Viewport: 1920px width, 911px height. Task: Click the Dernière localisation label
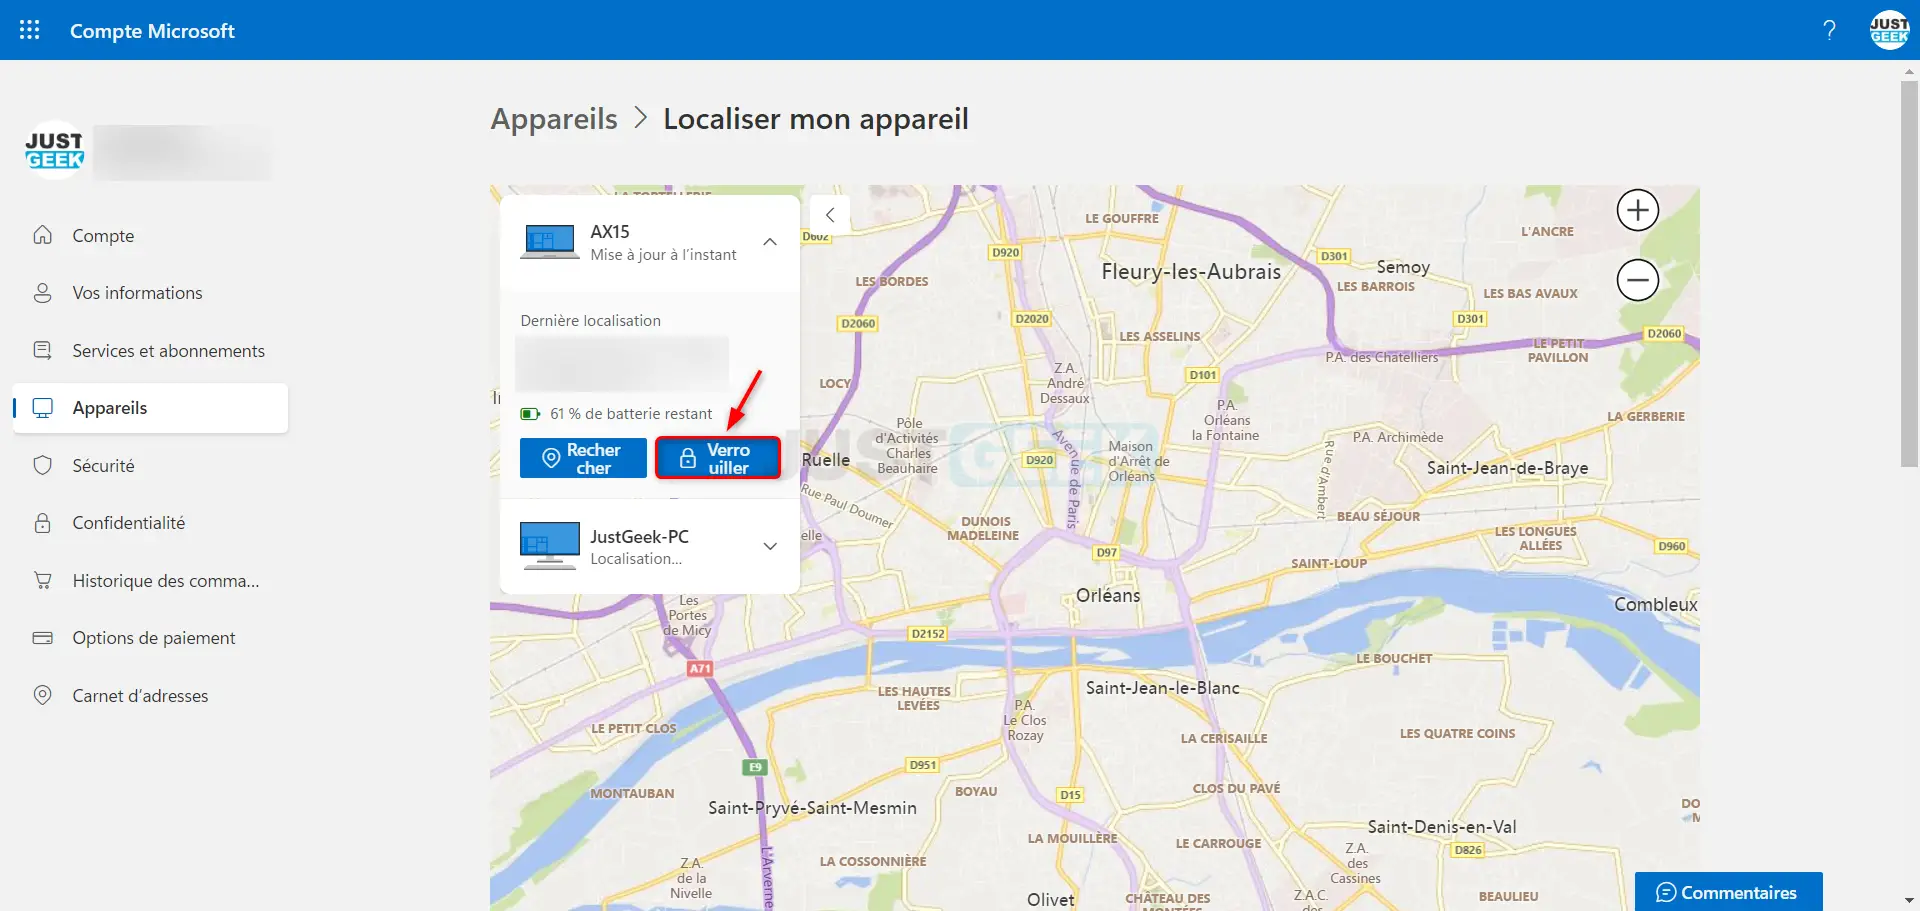590,321
